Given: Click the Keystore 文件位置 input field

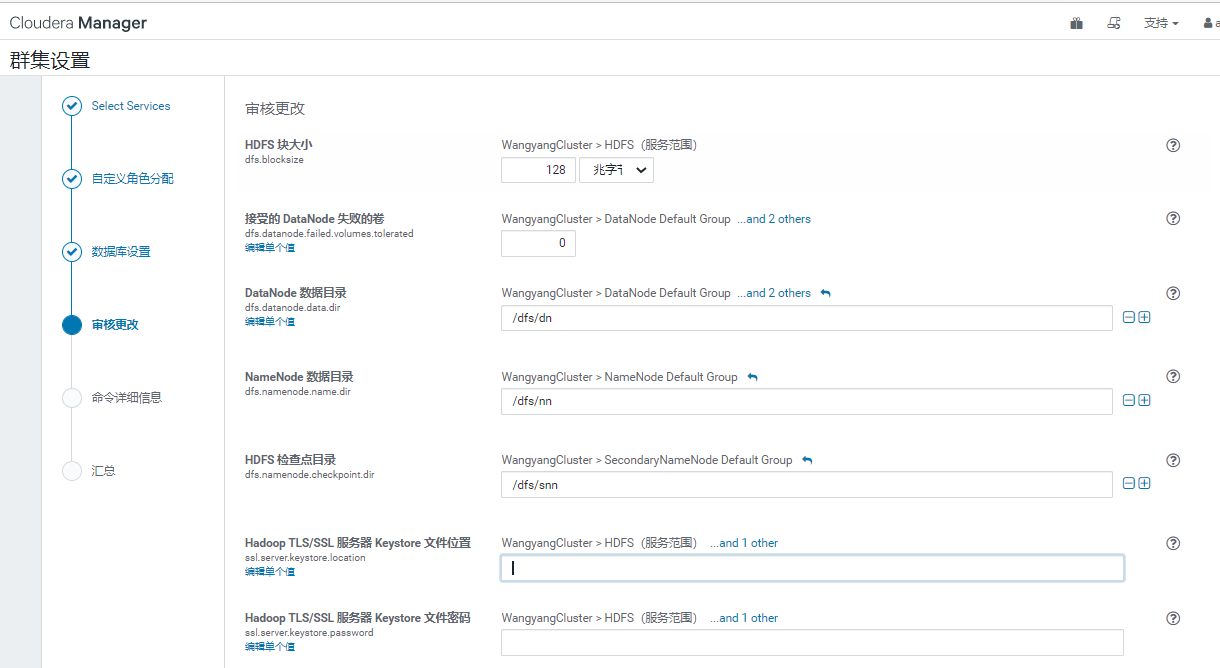Looking at the screenshot, I should point(812,568).
